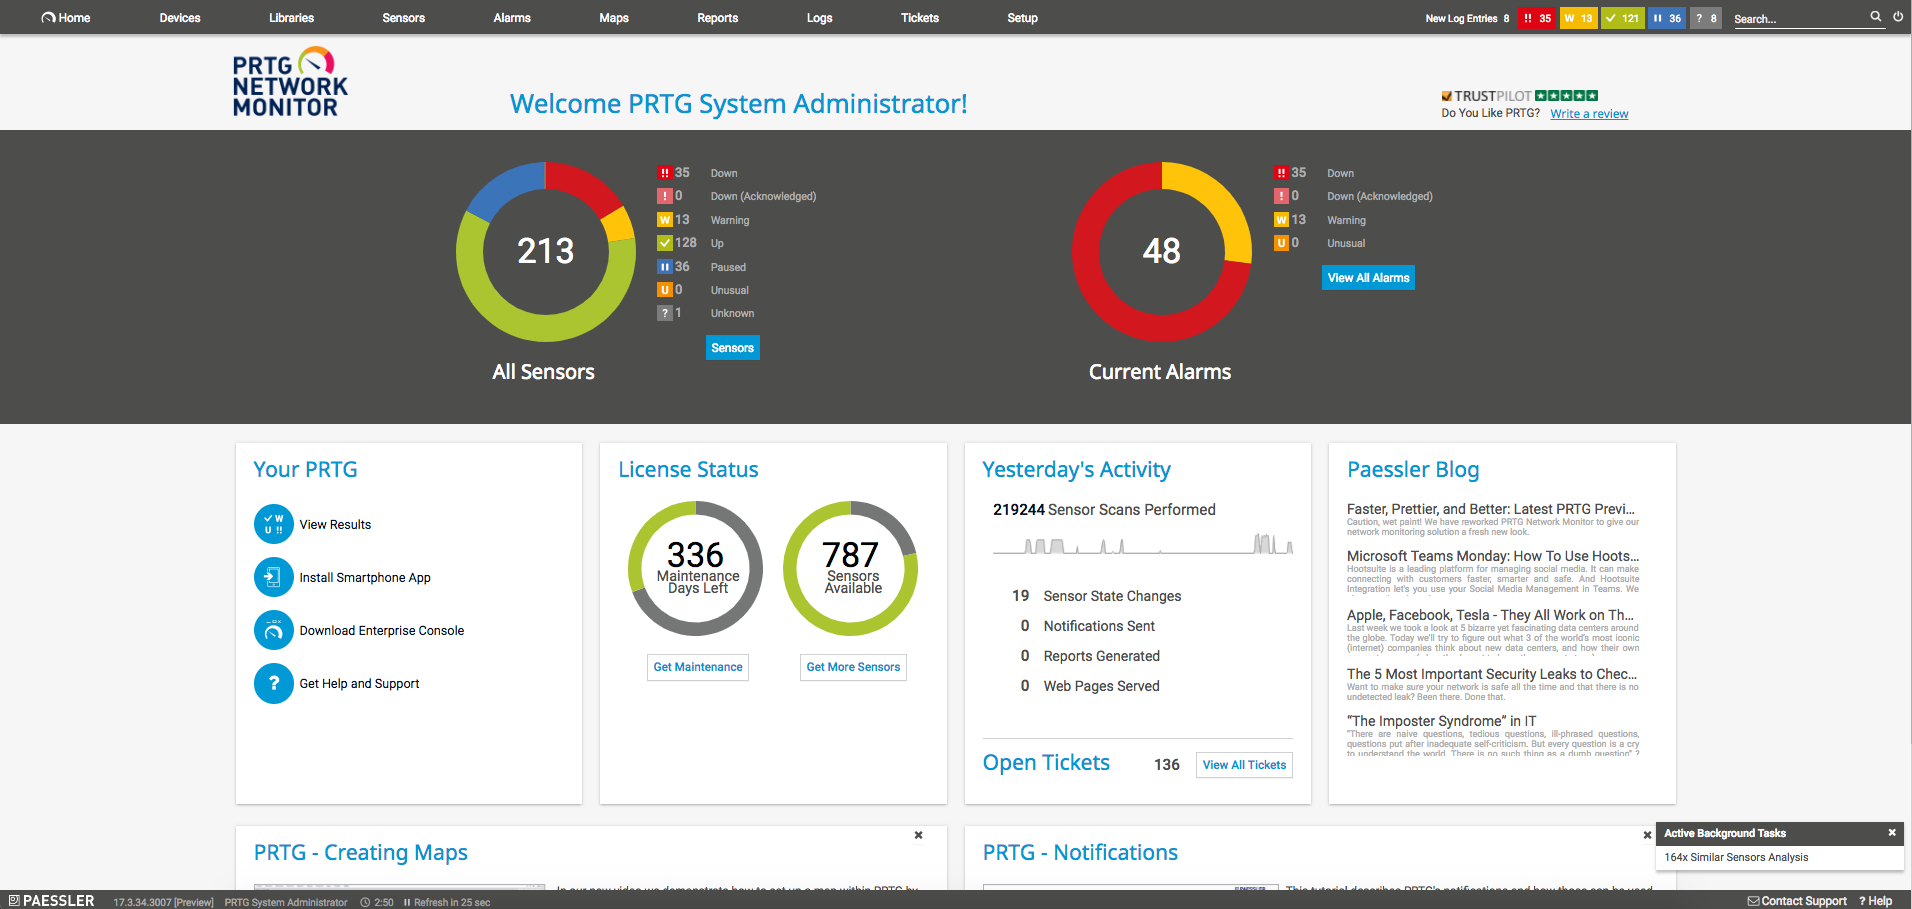Click the View All Alarms button
Image resolution: width=1912 pixels, height=909 pixels.
(x=1368, y=278)
